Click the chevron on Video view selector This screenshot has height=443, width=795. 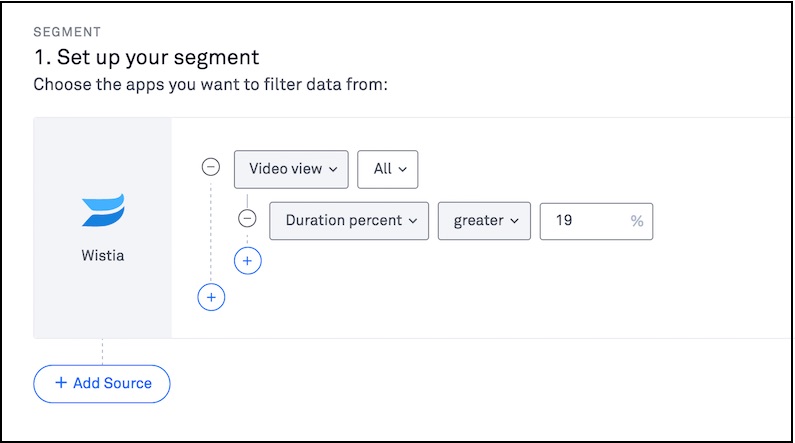(x=333, y=169)
